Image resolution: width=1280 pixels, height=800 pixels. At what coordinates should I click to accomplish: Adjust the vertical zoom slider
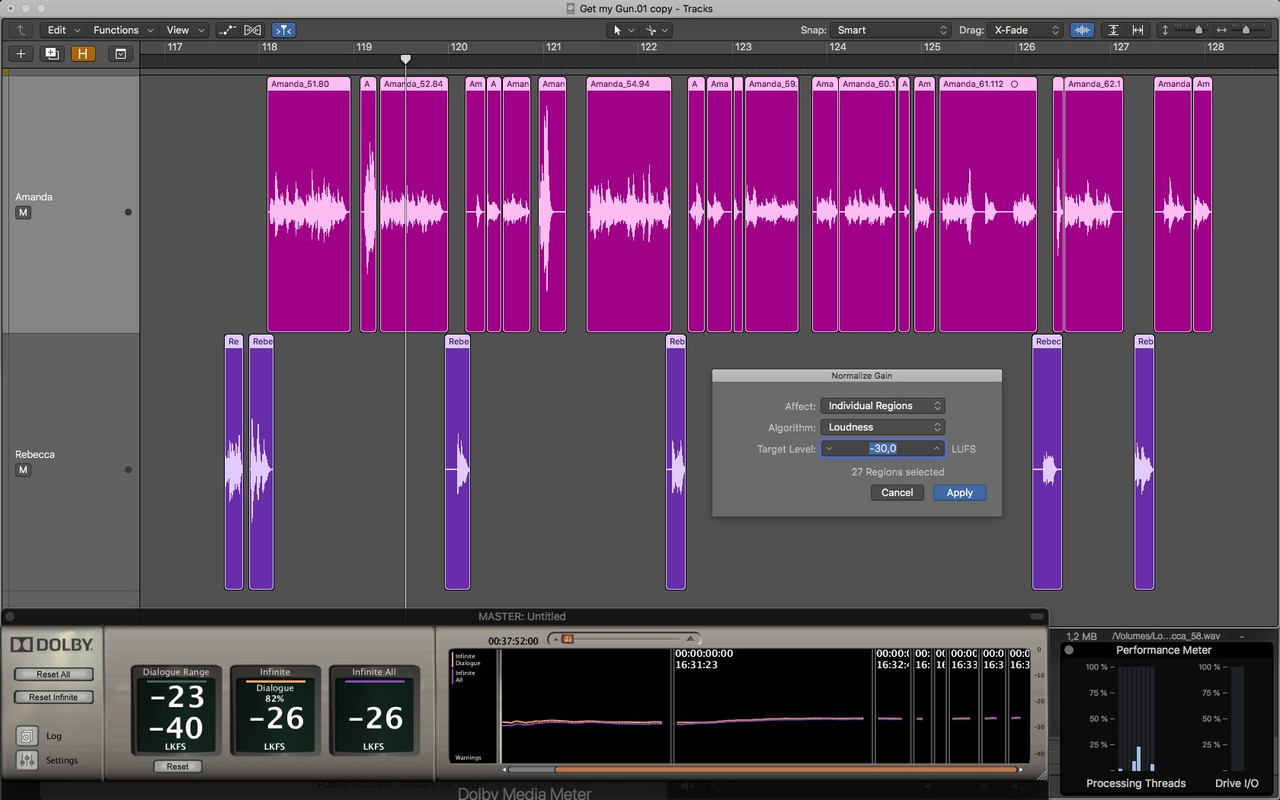[1198, 30]
